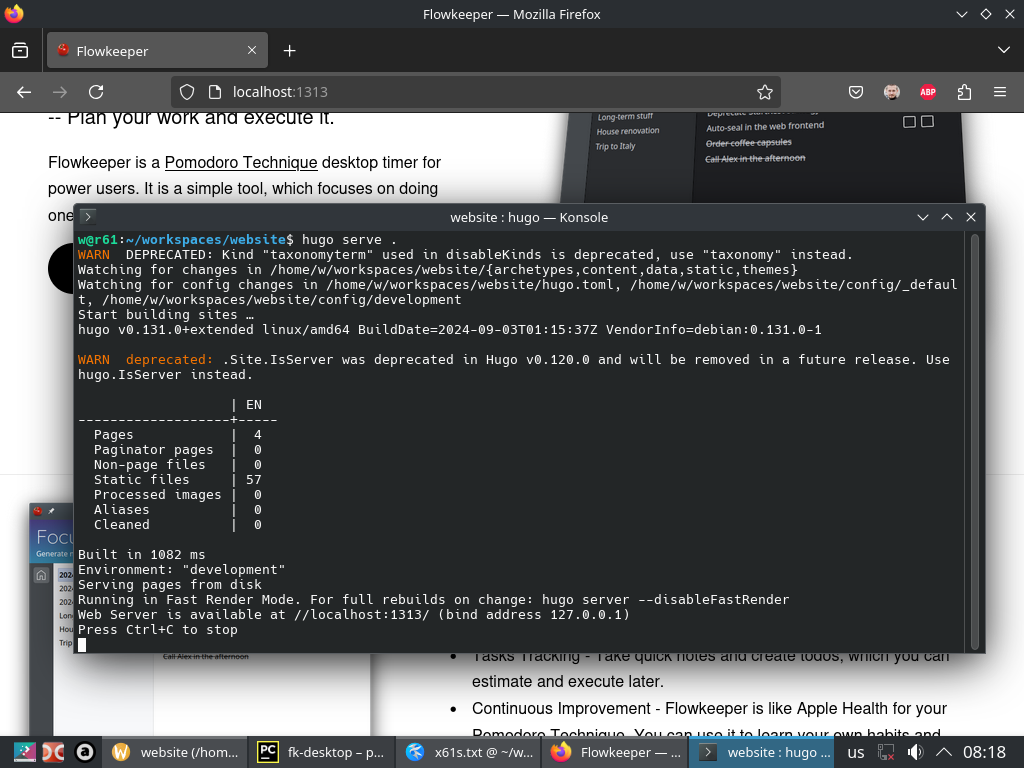Open the Konsole window menu icon
This screenshot has width=1024, height=768.
88,217
